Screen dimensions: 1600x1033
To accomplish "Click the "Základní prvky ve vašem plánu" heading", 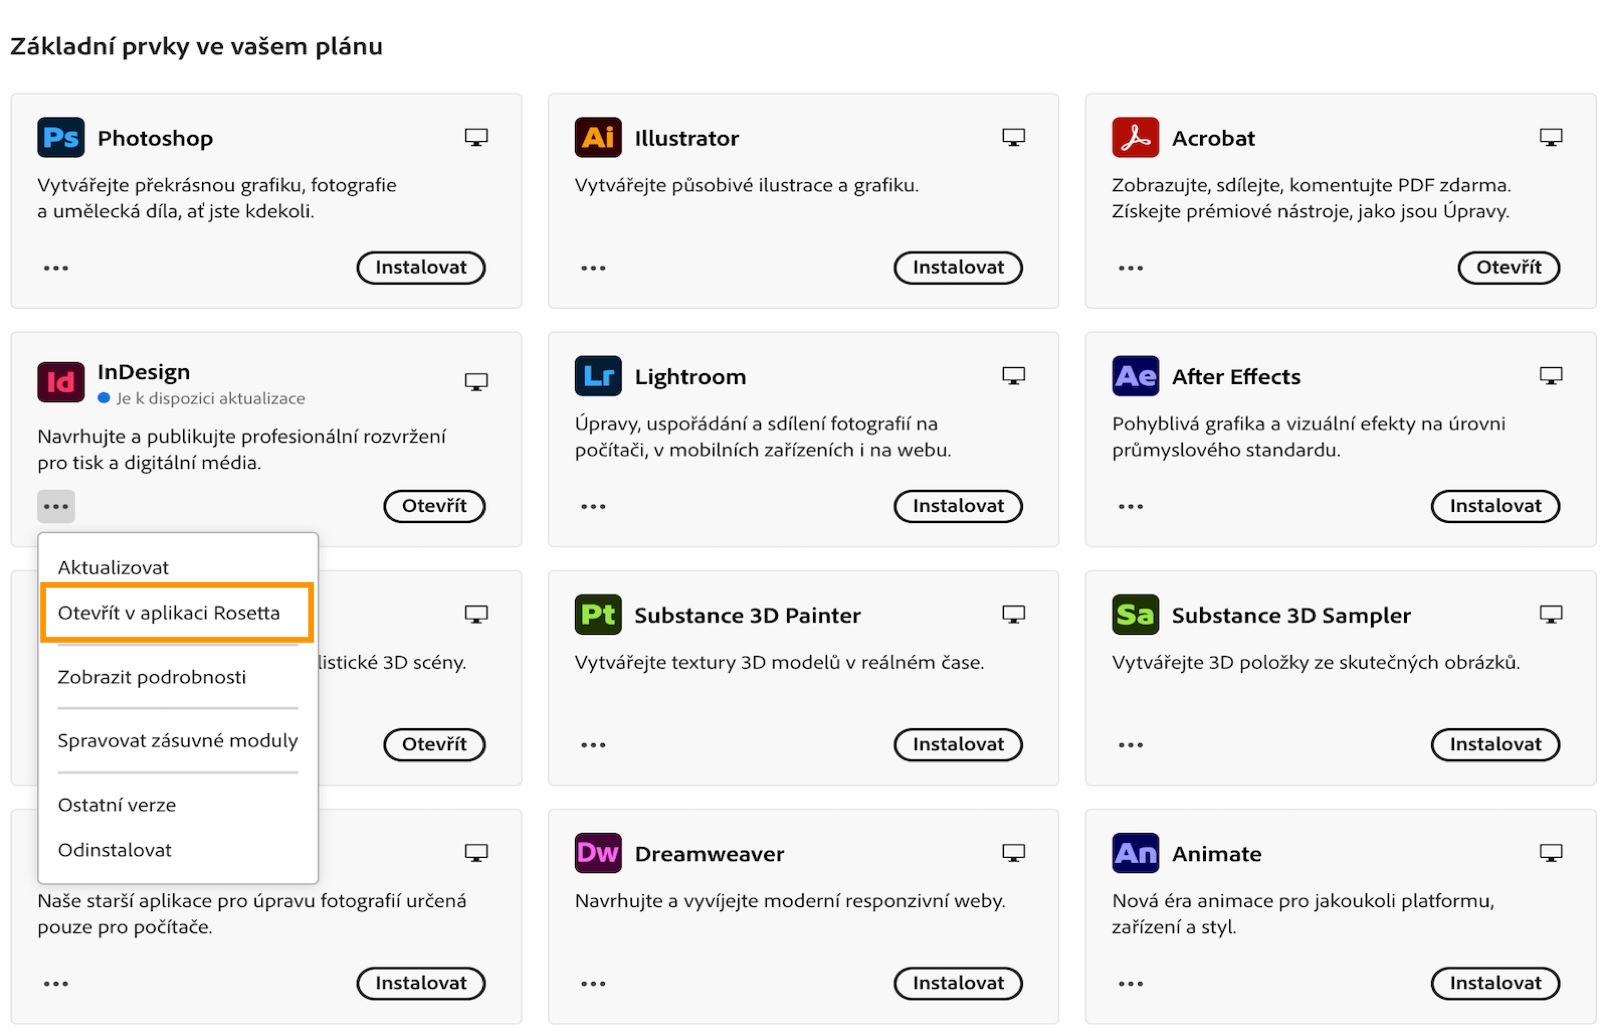I will tap(196, 47).
